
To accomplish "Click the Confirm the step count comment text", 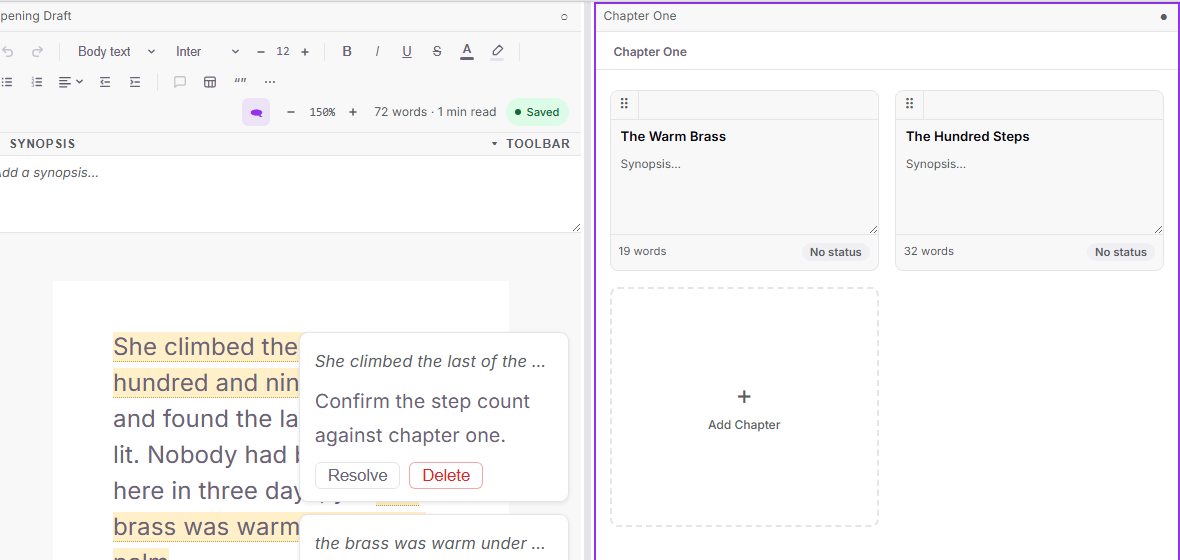I will tap(422, 418).
